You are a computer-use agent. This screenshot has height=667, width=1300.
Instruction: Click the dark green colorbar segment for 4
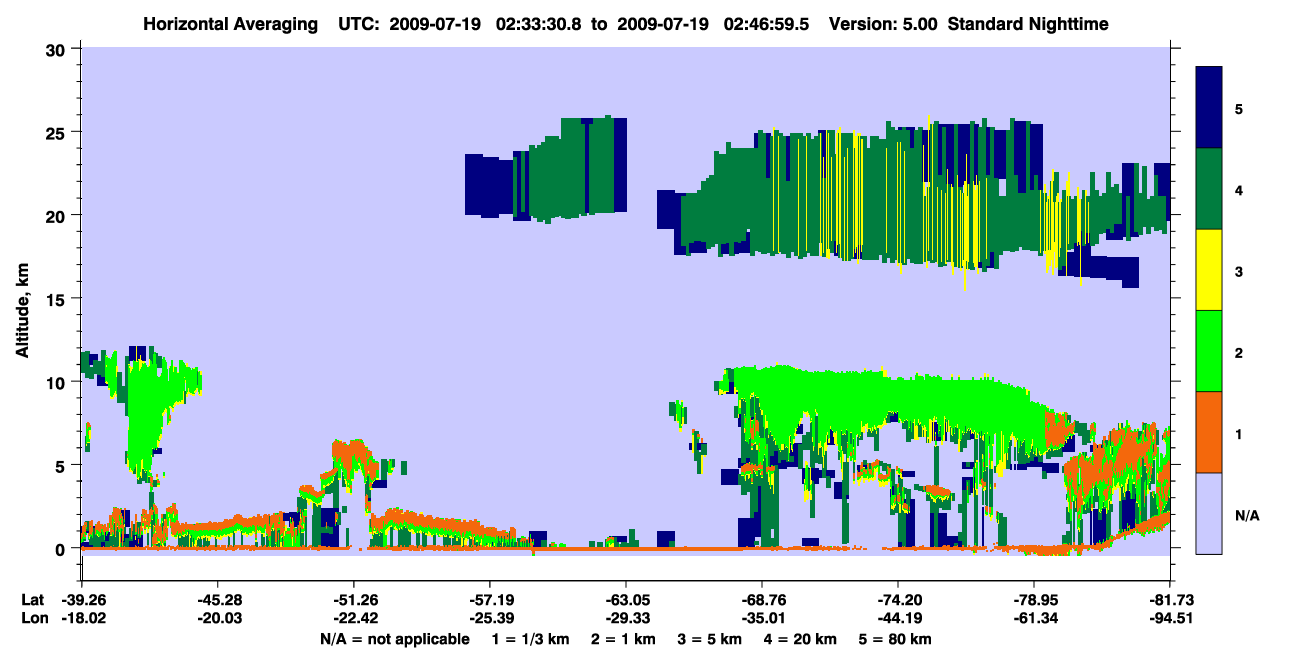1209,189
